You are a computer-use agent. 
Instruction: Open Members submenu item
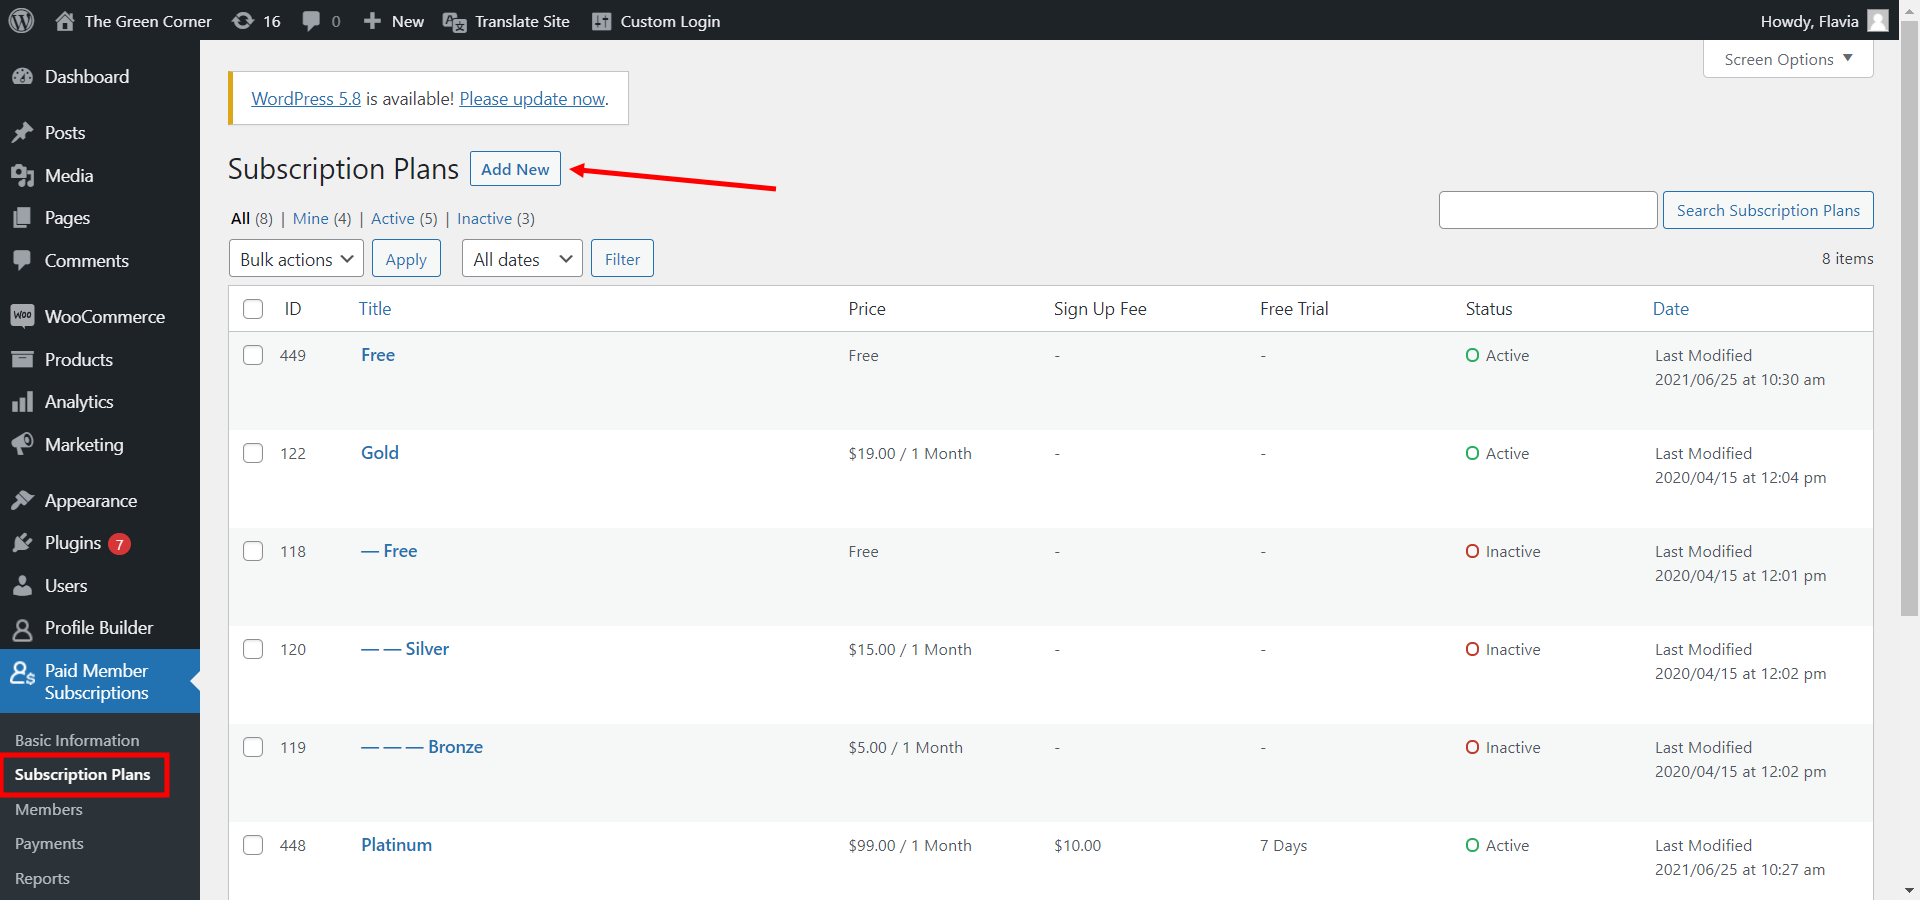(49, 810)
